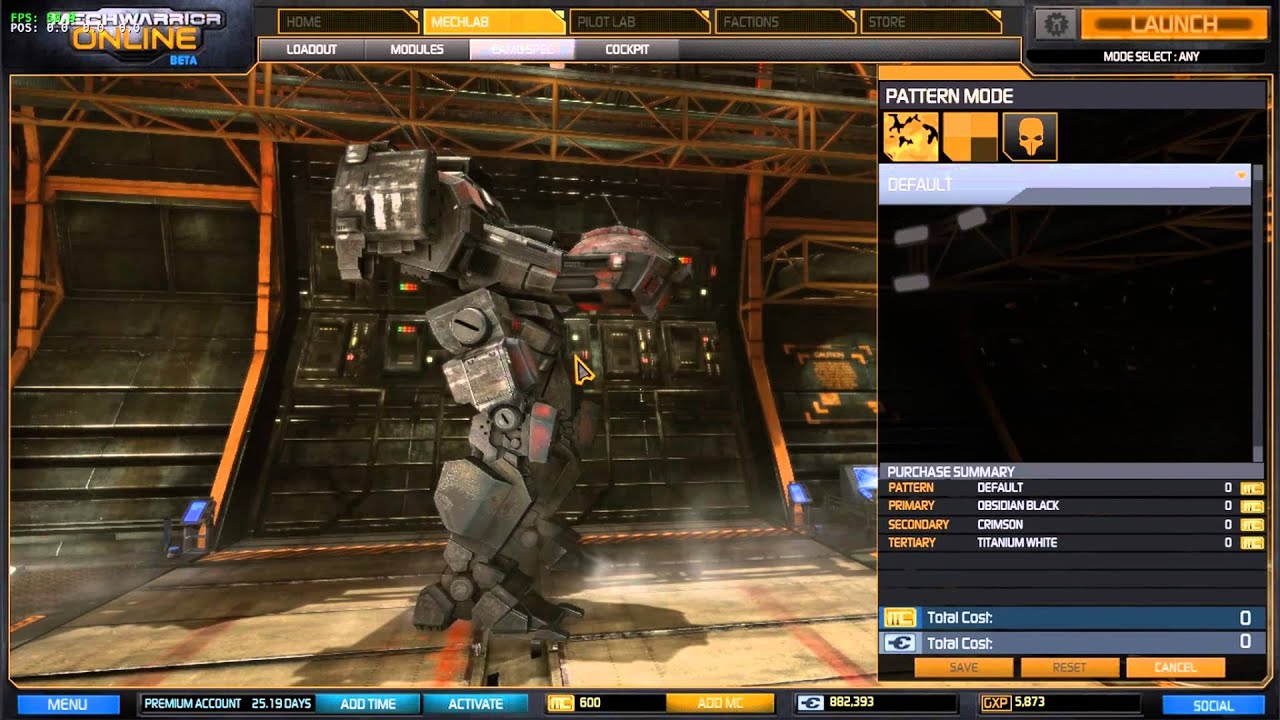This screenshot has width=1280, height=720.
Task: Select the camo pattern mode icon
Action: [911, 137]
